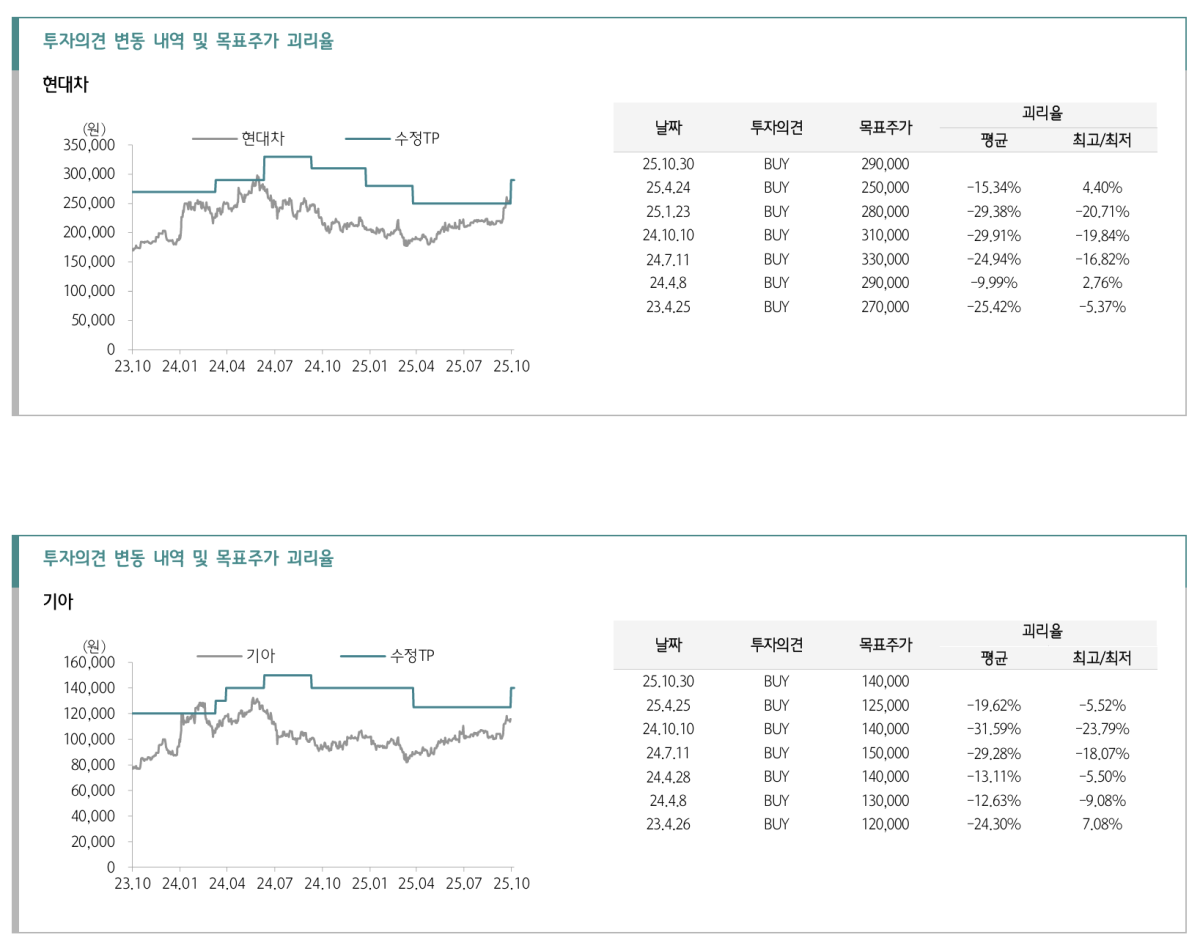Select the 현대차 section heading
1200x951 pixels.
66,85
